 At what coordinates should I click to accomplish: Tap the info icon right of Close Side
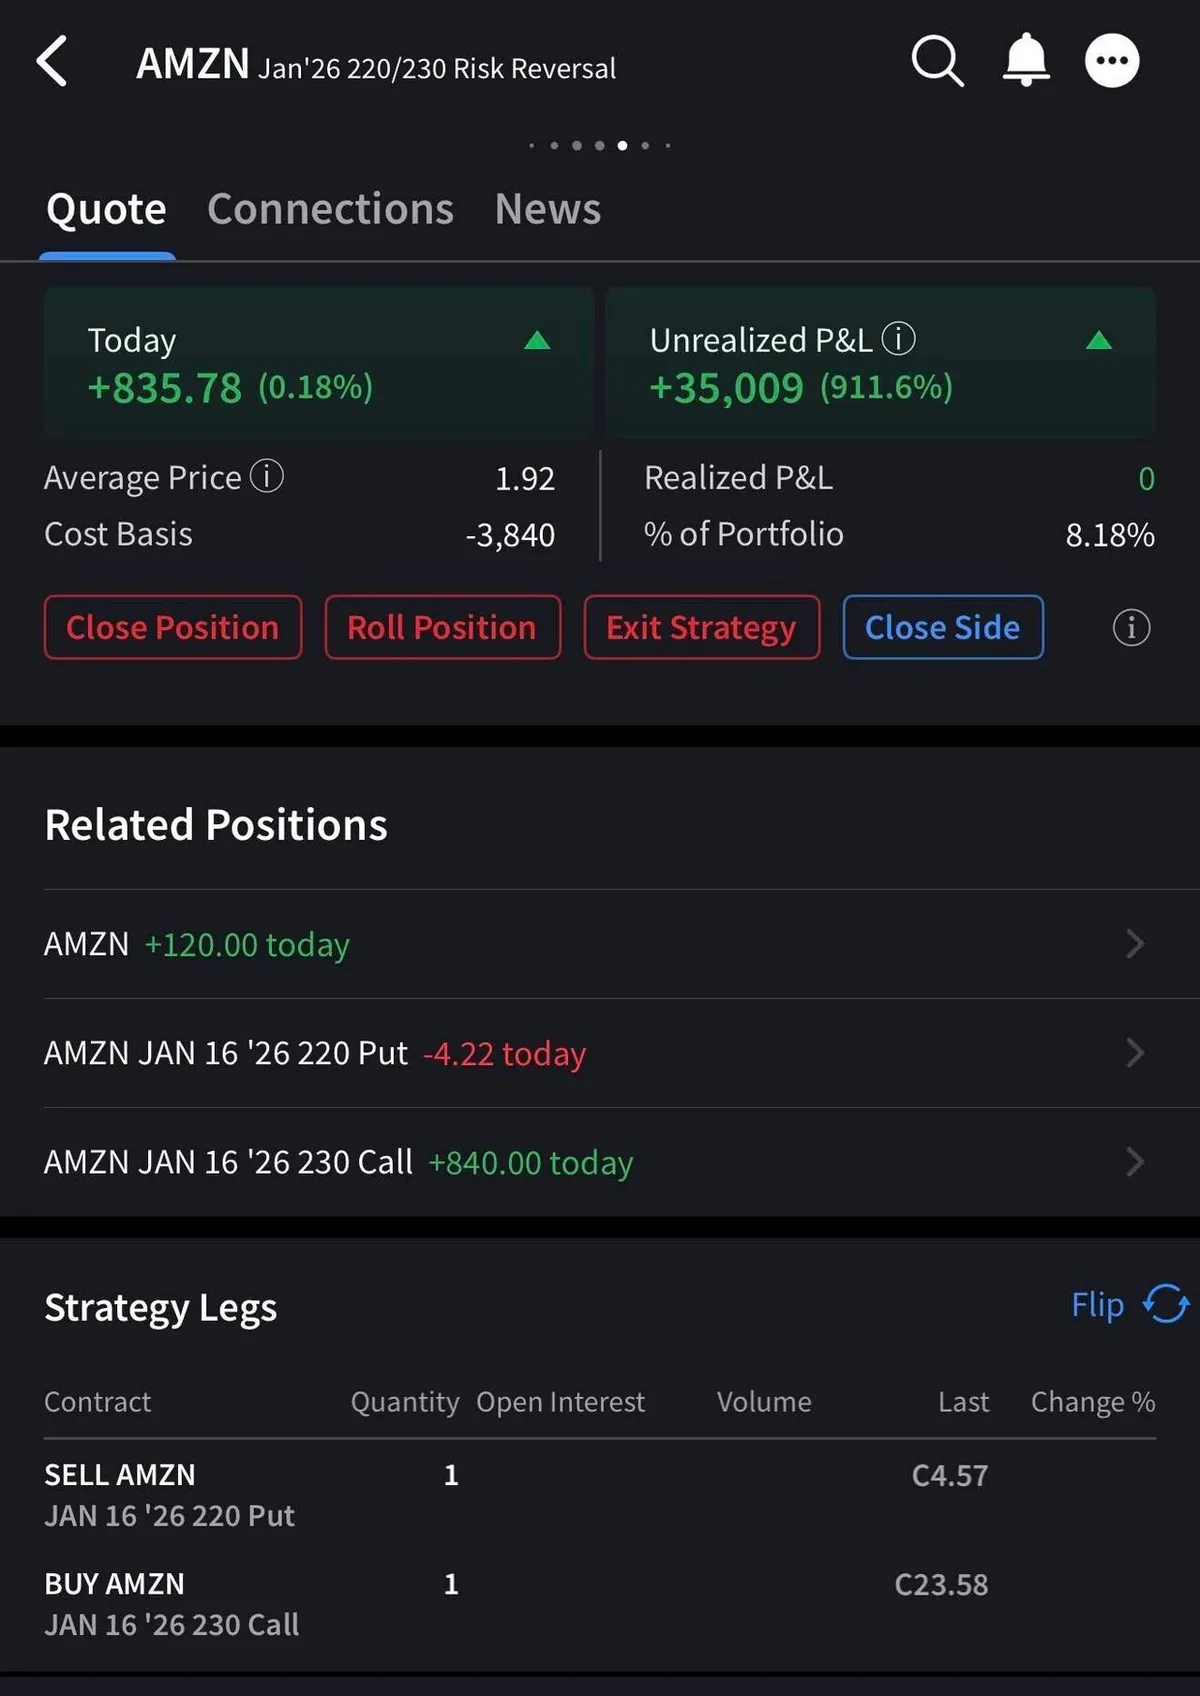[1131, 628]
